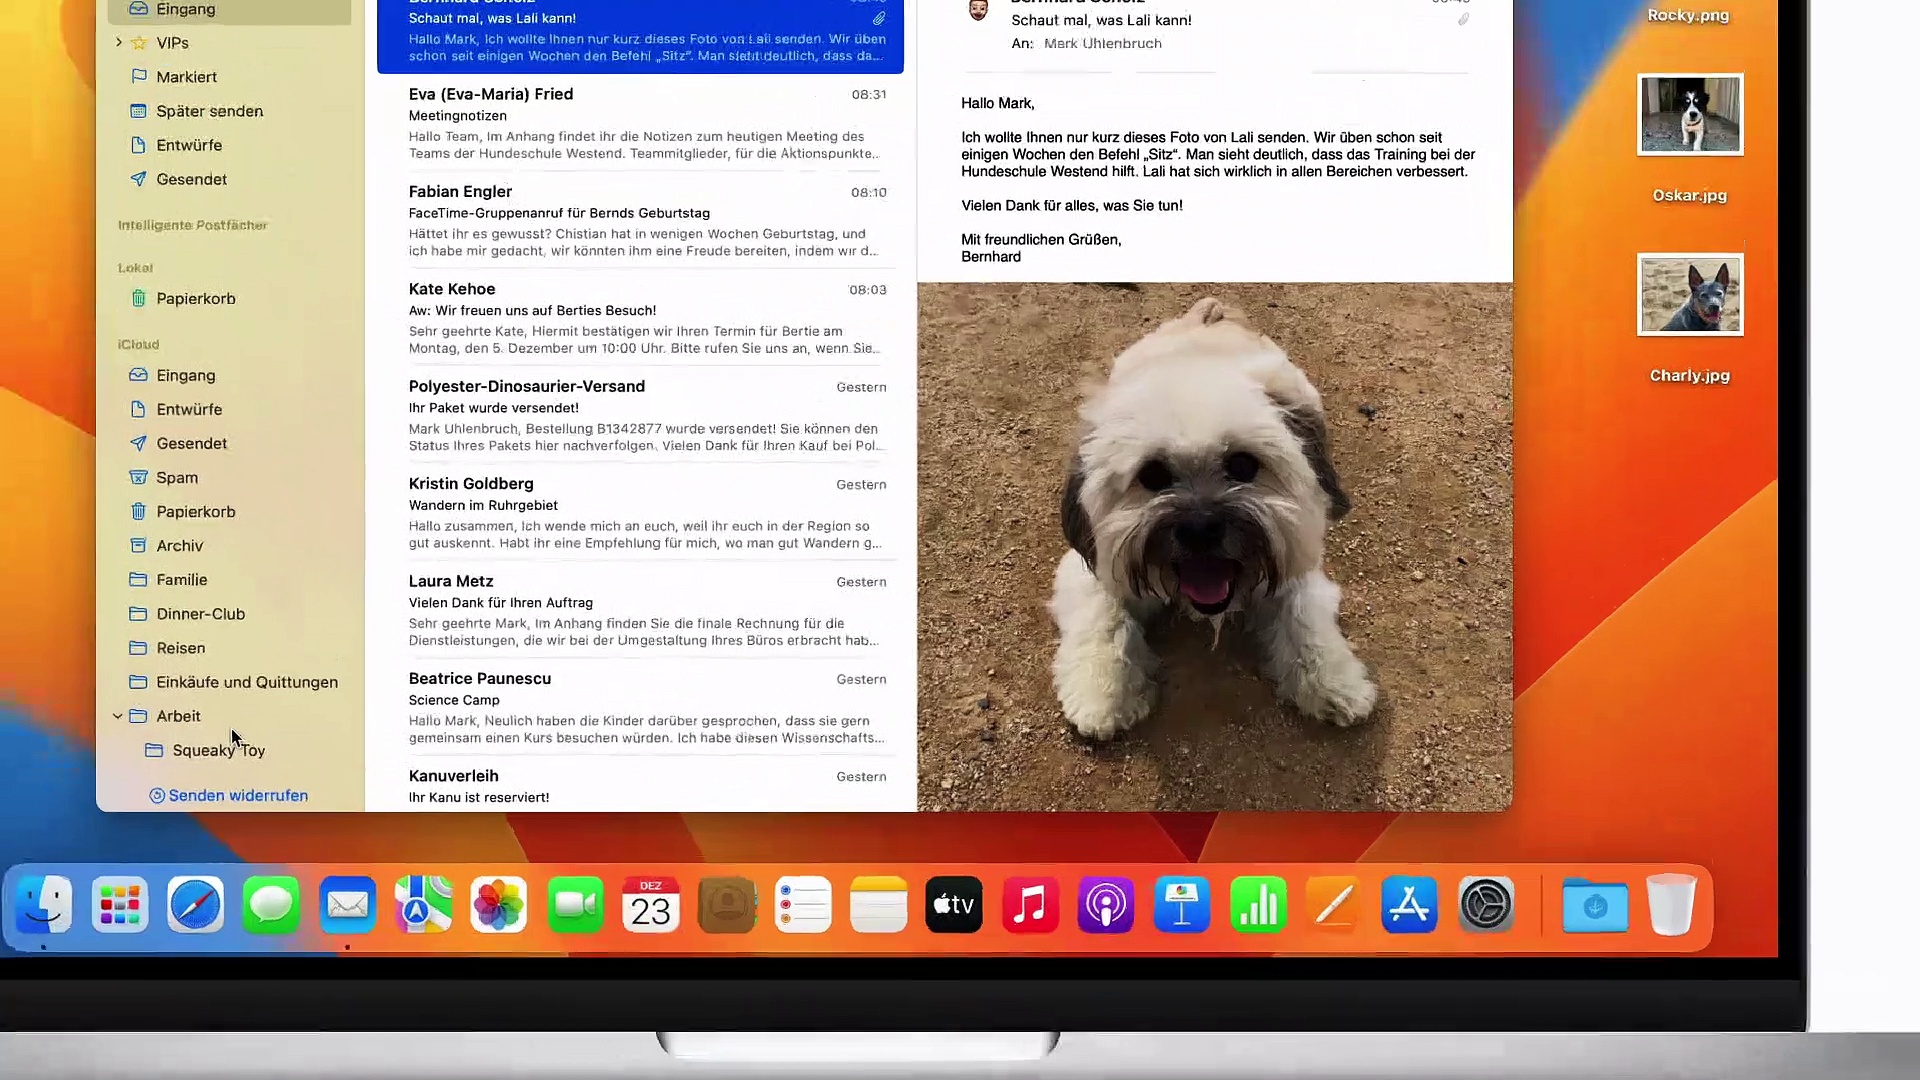The width and height of the screenshot is (1920, 1080).
Task: Open the Markiert flagged mailbox
Action: [186, 77]
